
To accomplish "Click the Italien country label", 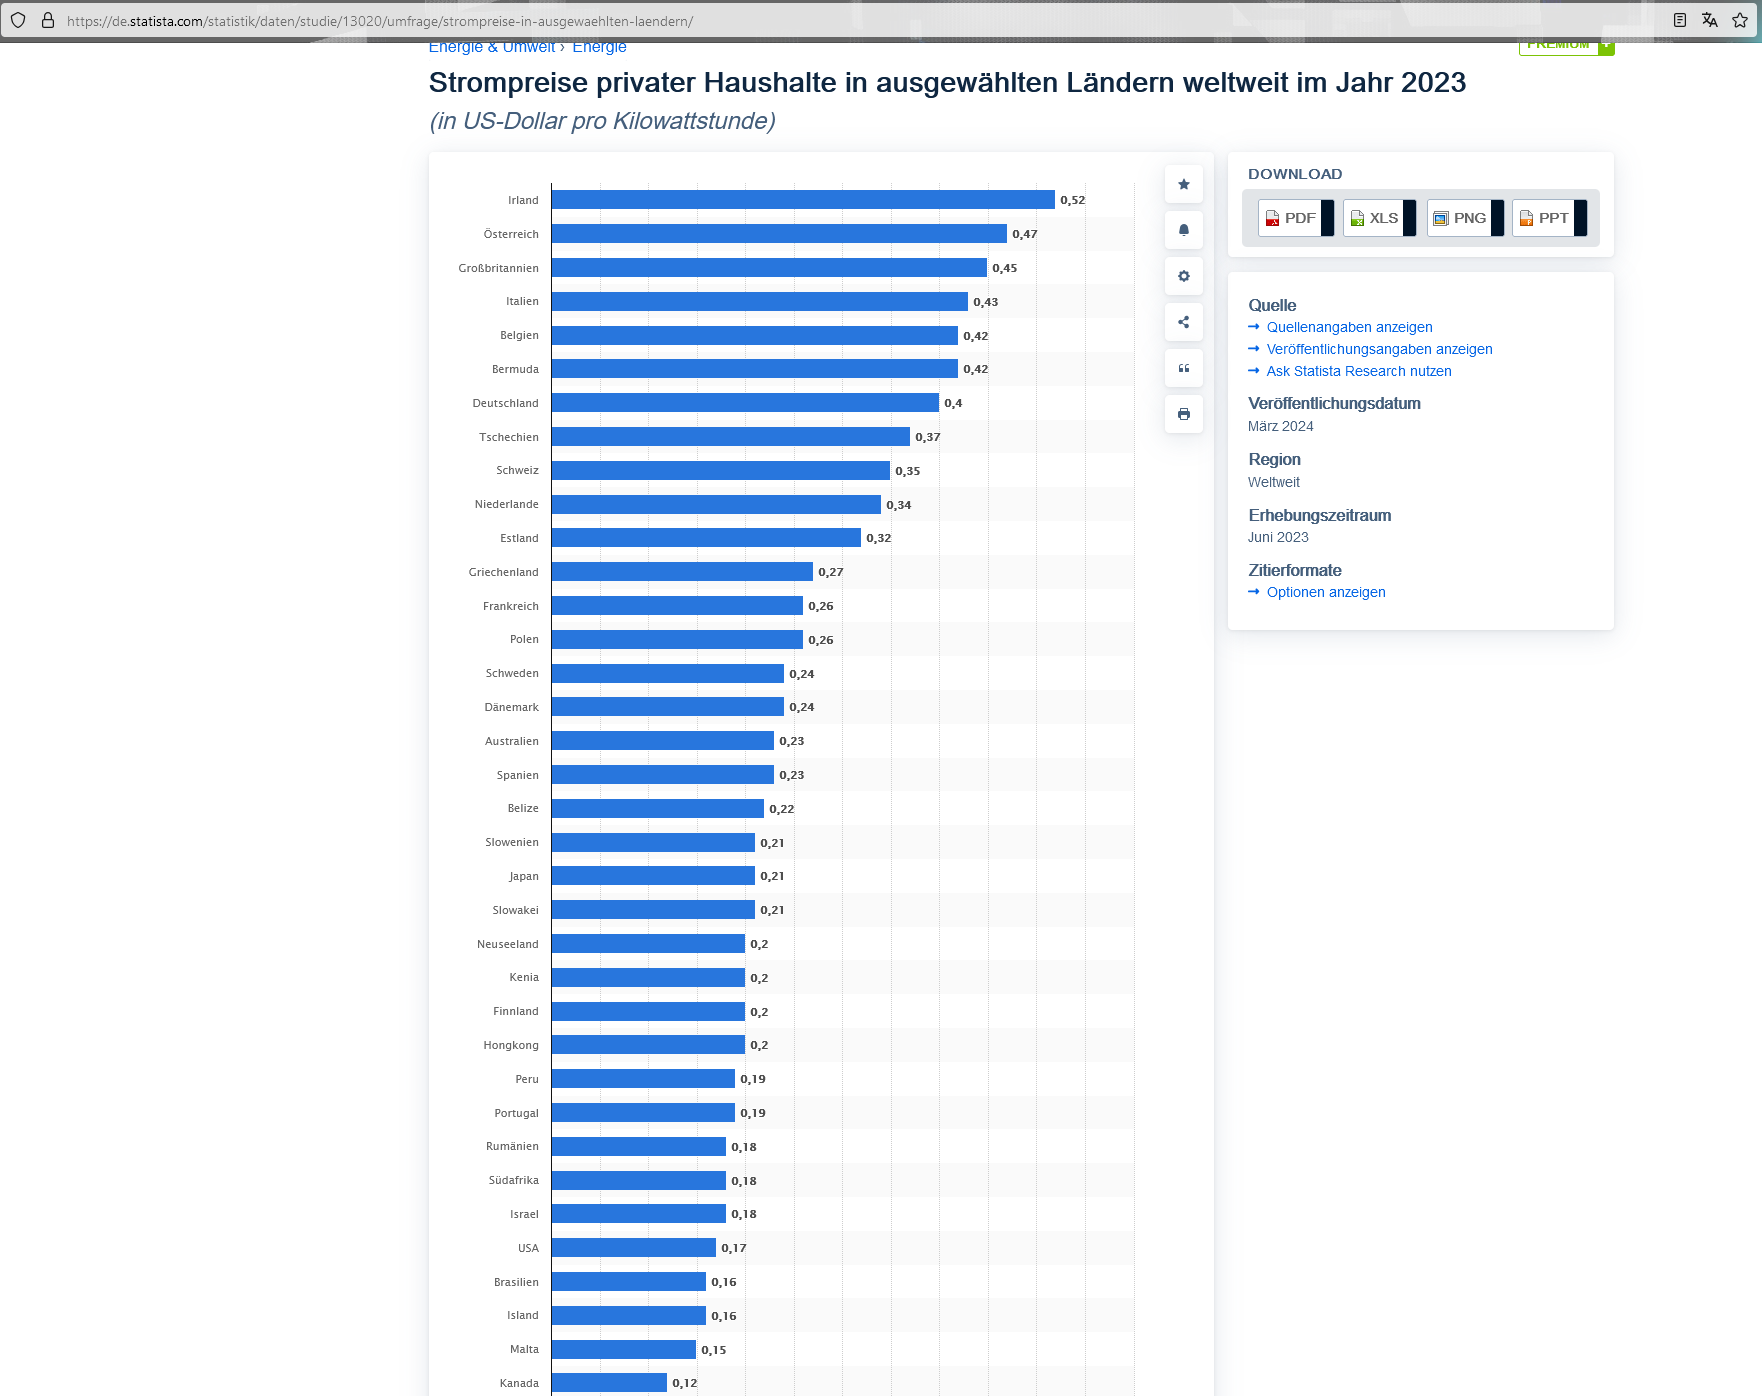I will (x=522, y=301).
